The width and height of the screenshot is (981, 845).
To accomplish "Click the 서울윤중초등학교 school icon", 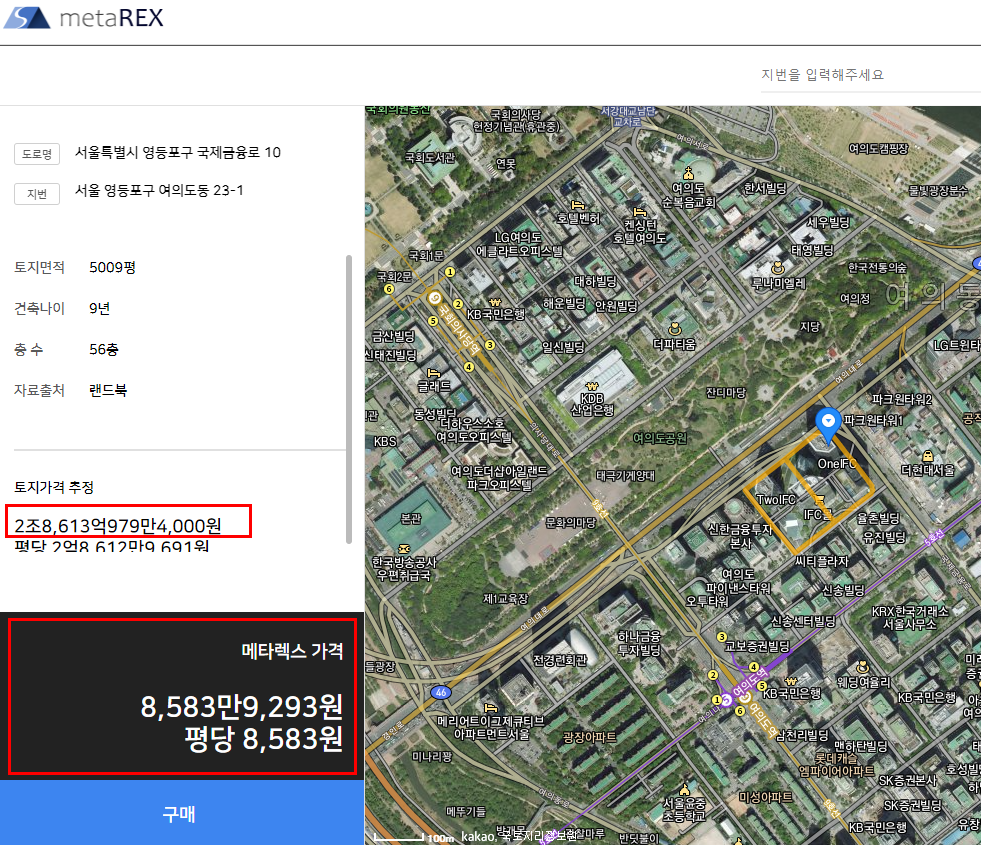I will pos(684,789).
